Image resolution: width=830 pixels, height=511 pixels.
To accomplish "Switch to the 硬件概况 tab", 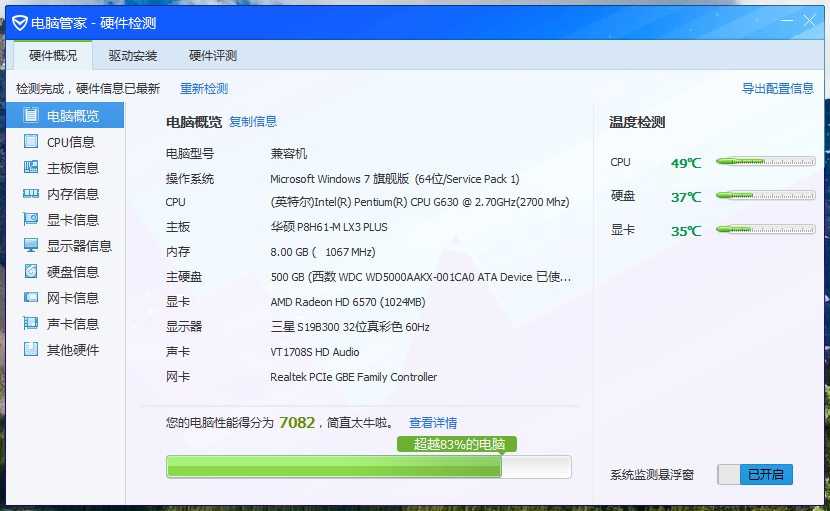I will (x=53, y=56).
